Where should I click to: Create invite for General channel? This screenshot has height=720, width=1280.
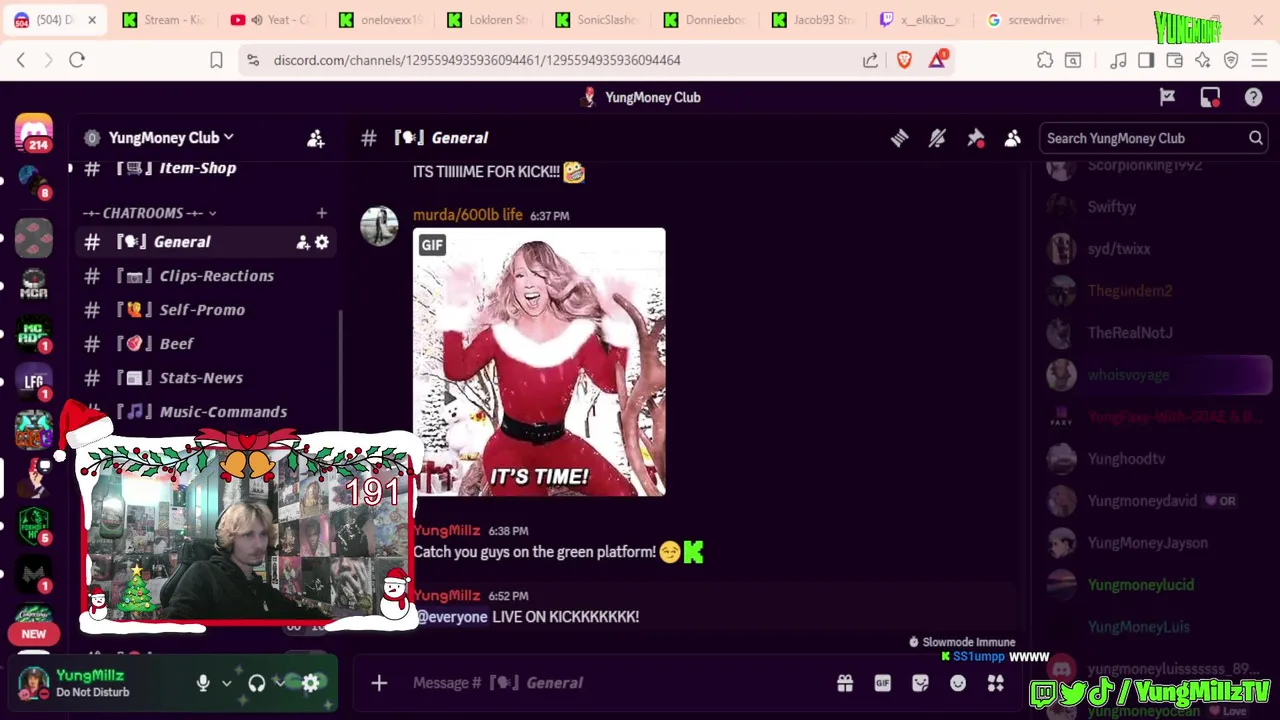(302, 242)
